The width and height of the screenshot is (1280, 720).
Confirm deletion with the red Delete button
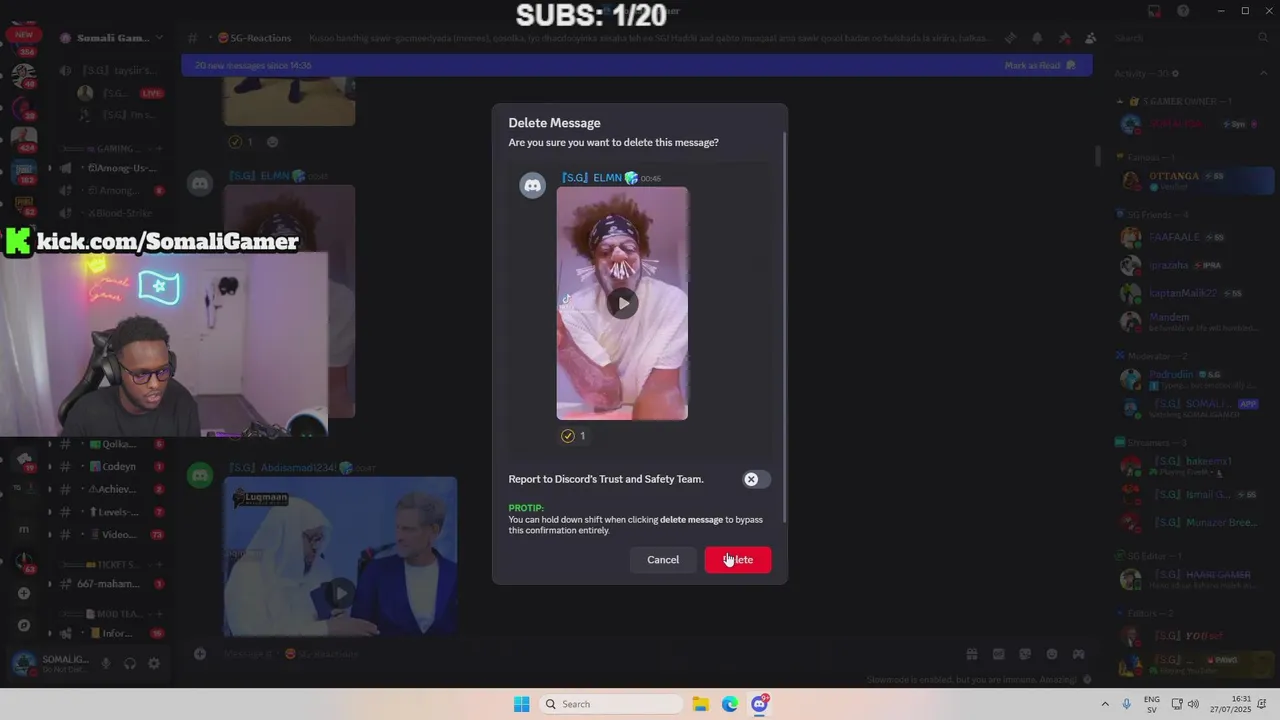tap(738, 560)
